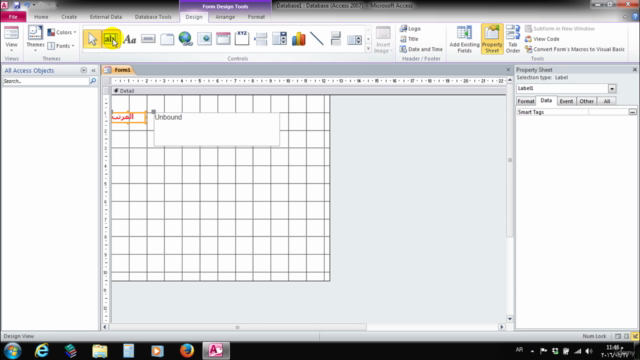The image size is (640, 360).
Task: Choose the Insert Hyperlink globe control
Action: (x=185, y=39)
